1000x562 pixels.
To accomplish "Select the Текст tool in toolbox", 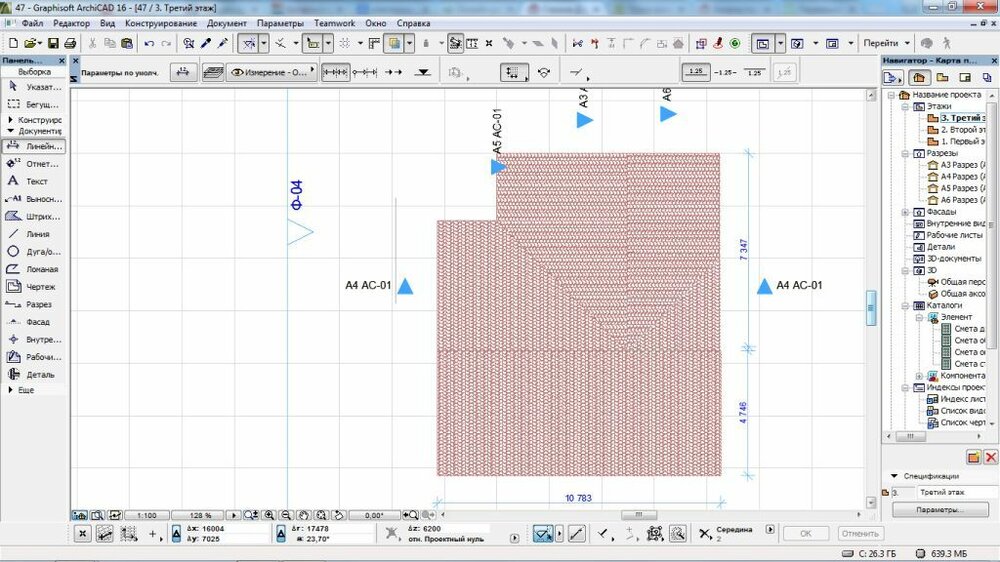I will point(35,181).
